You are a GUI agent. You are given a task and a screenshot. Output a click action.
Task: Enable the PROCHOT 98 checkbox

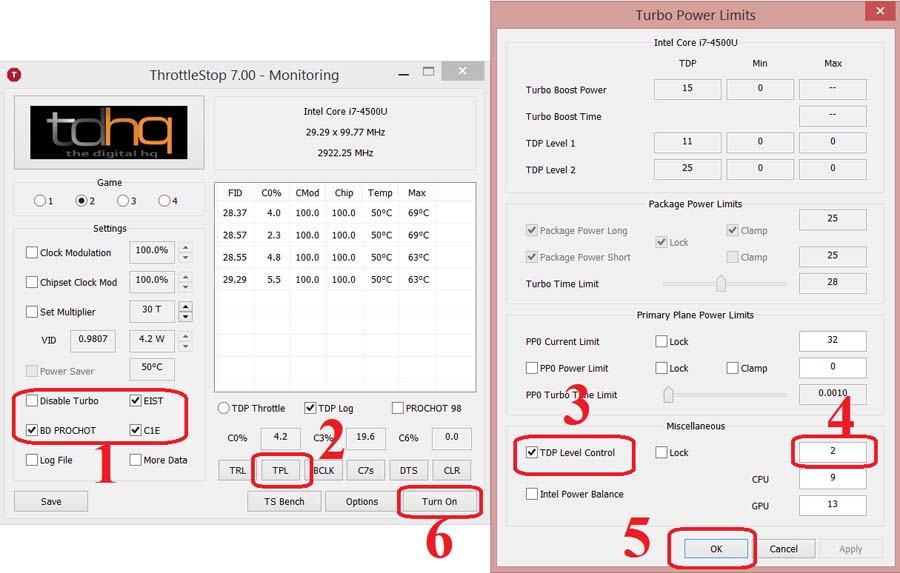point(397,408)
